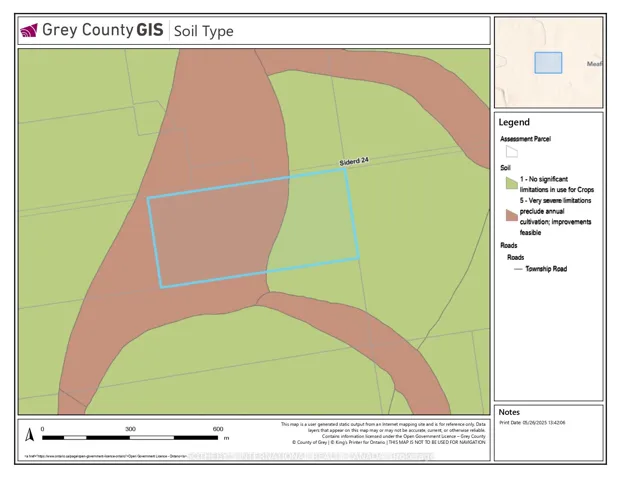This screenshot has width=621, height=480.
Task: Click the Assessment Parcel legend symbol
Action: point(511,153)
